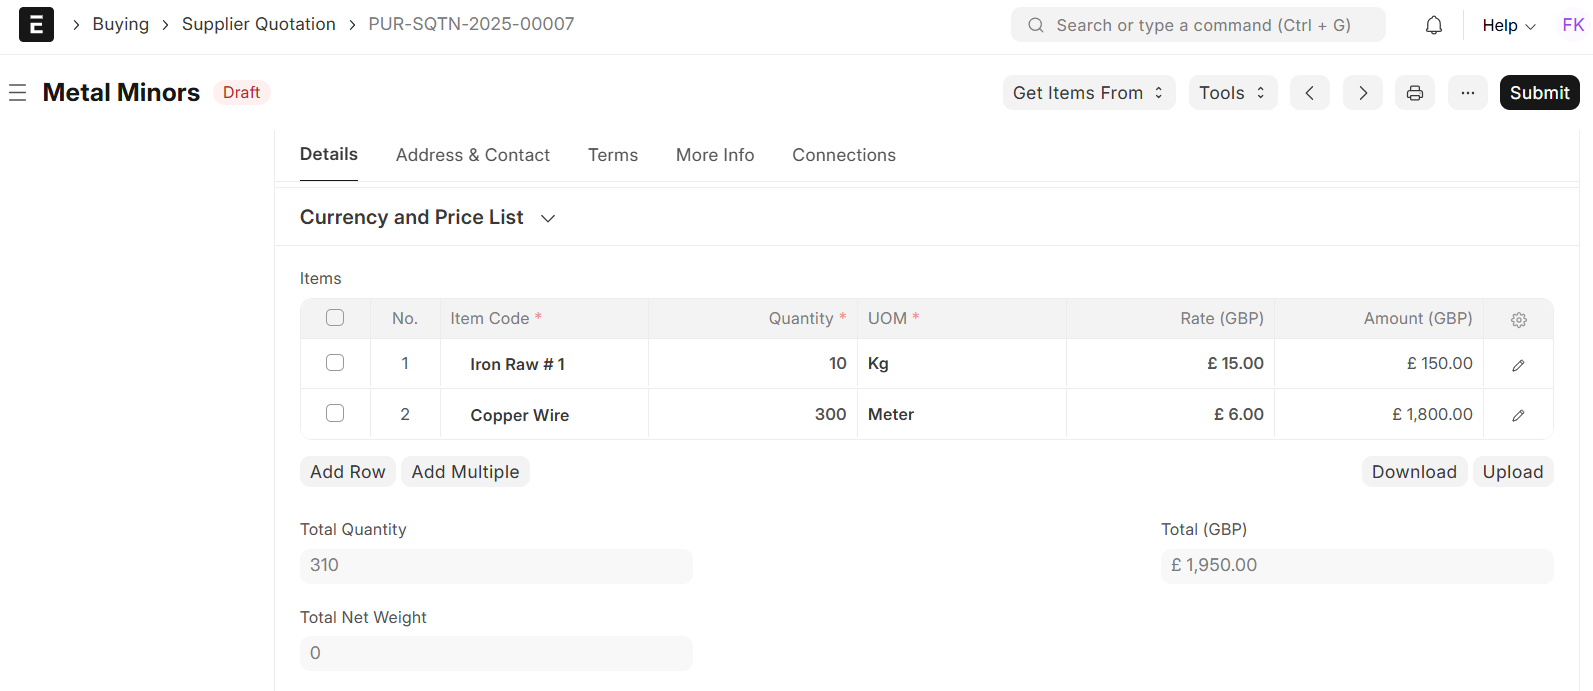Edit the Copper Wire row pencil

pos(1518,415)
